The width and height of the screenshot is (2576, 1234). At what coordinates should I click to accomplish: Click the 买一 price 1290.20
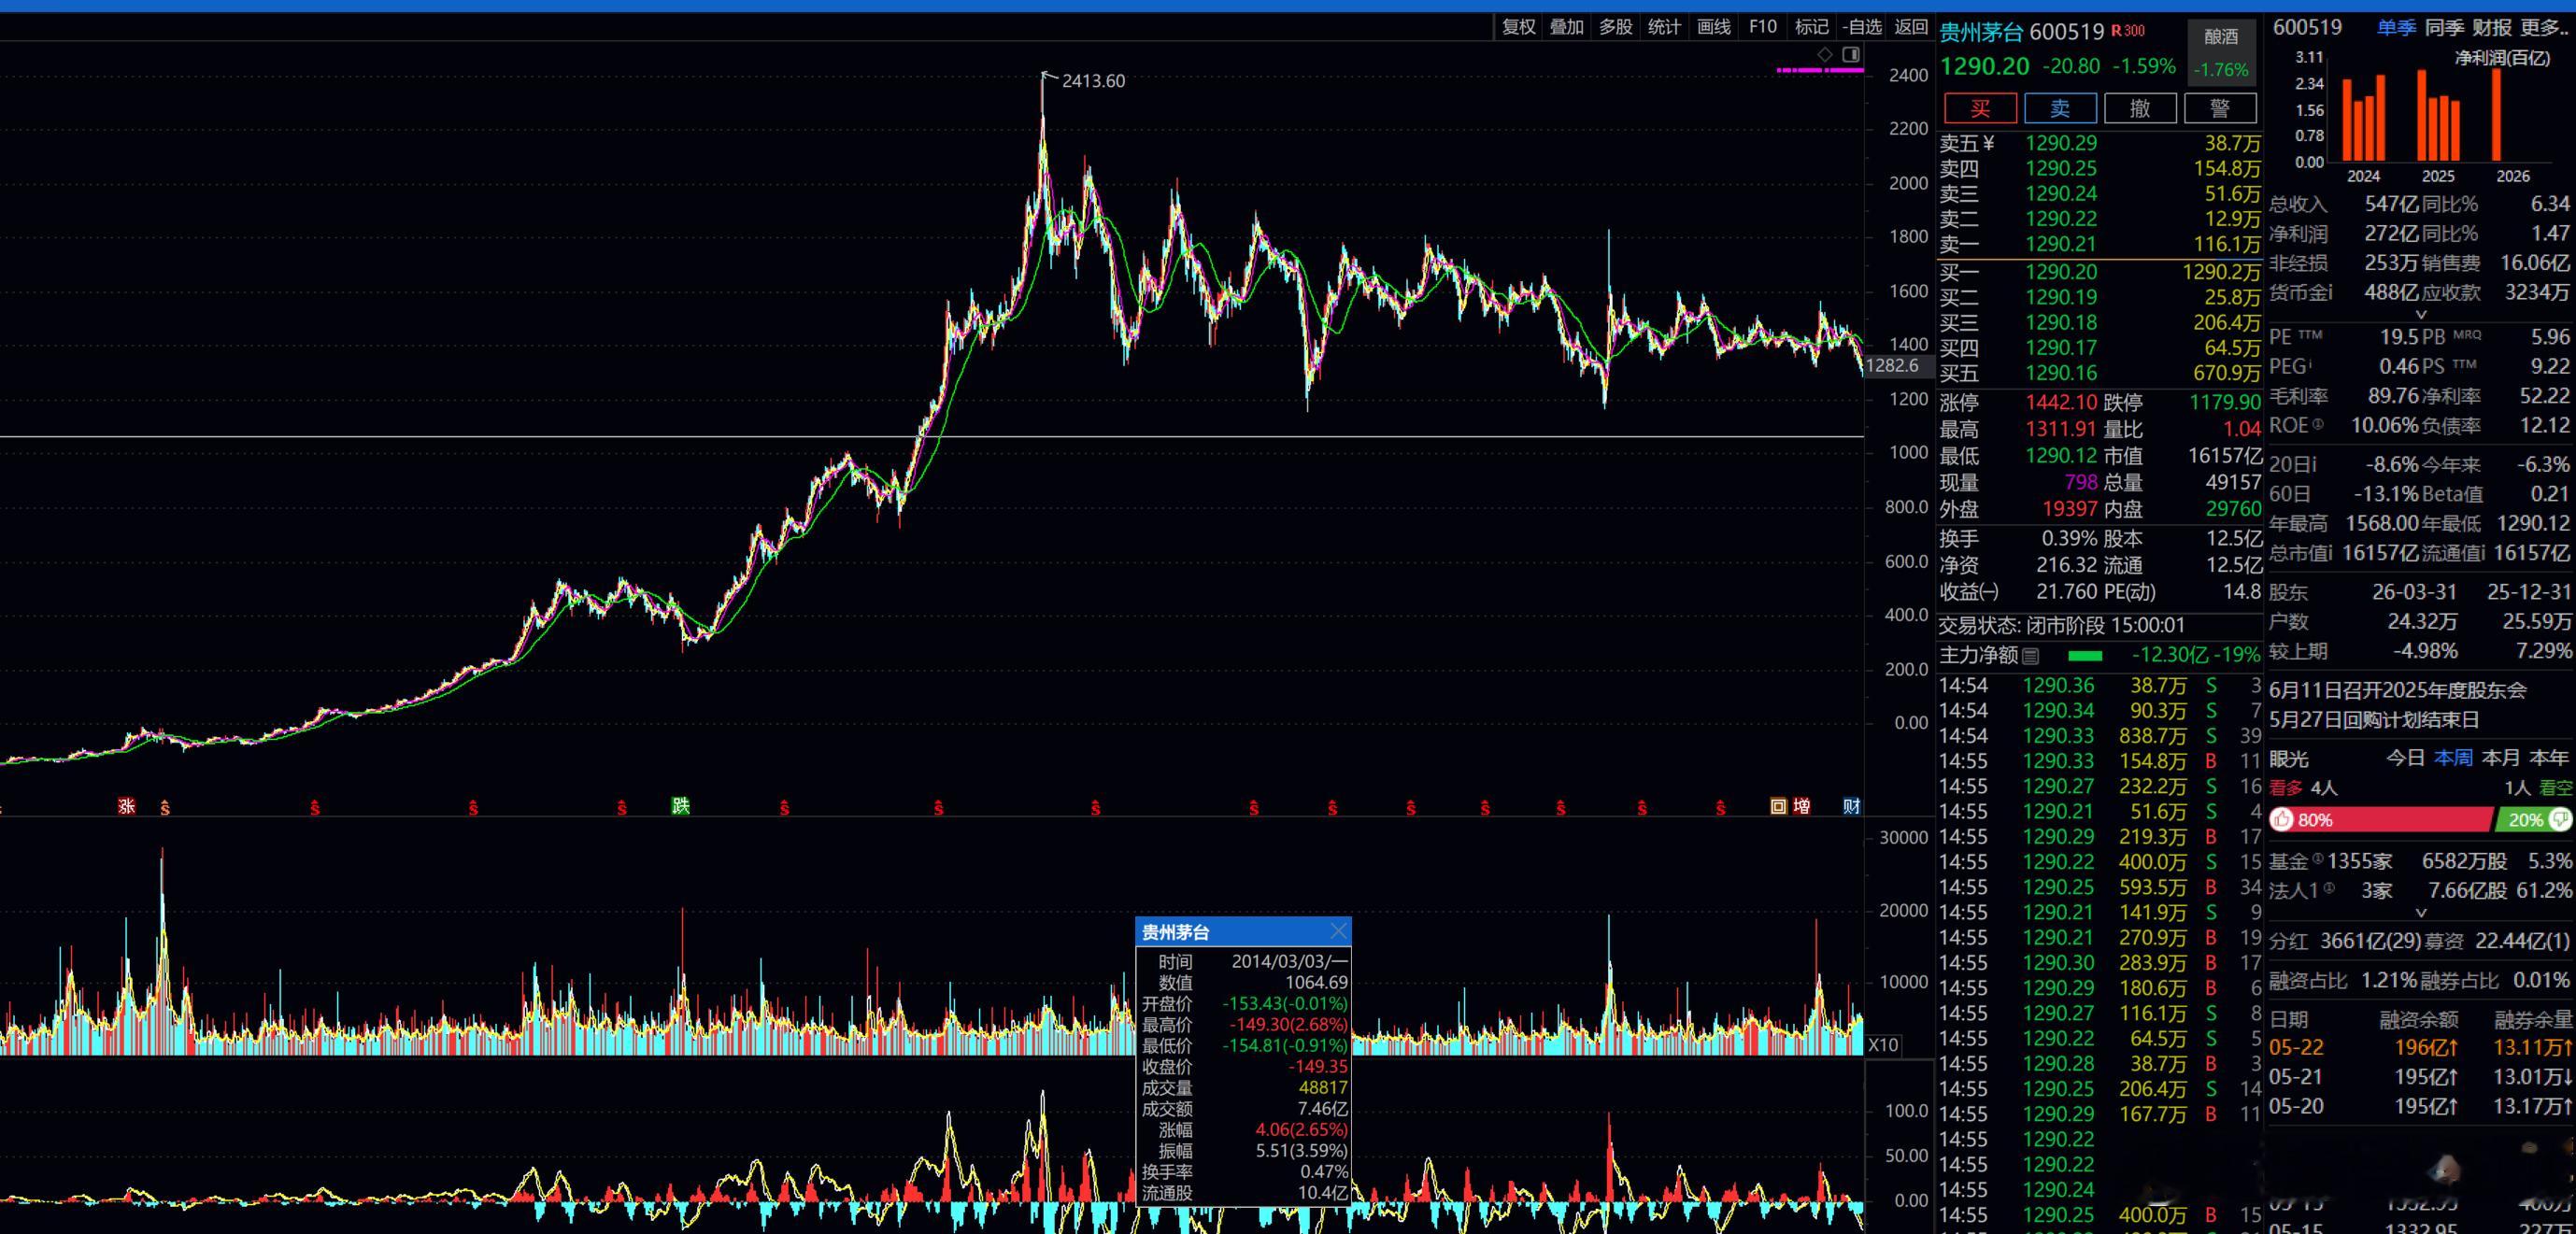coord(2060,272)
